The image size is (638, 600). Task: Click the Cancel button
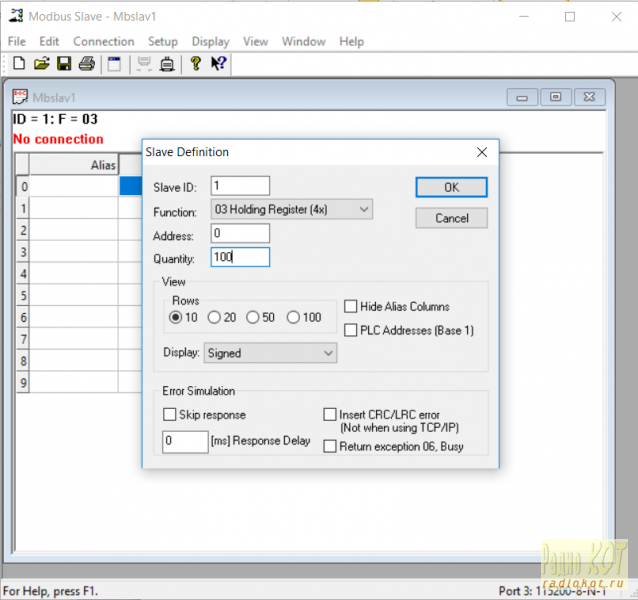pos(451,218)
